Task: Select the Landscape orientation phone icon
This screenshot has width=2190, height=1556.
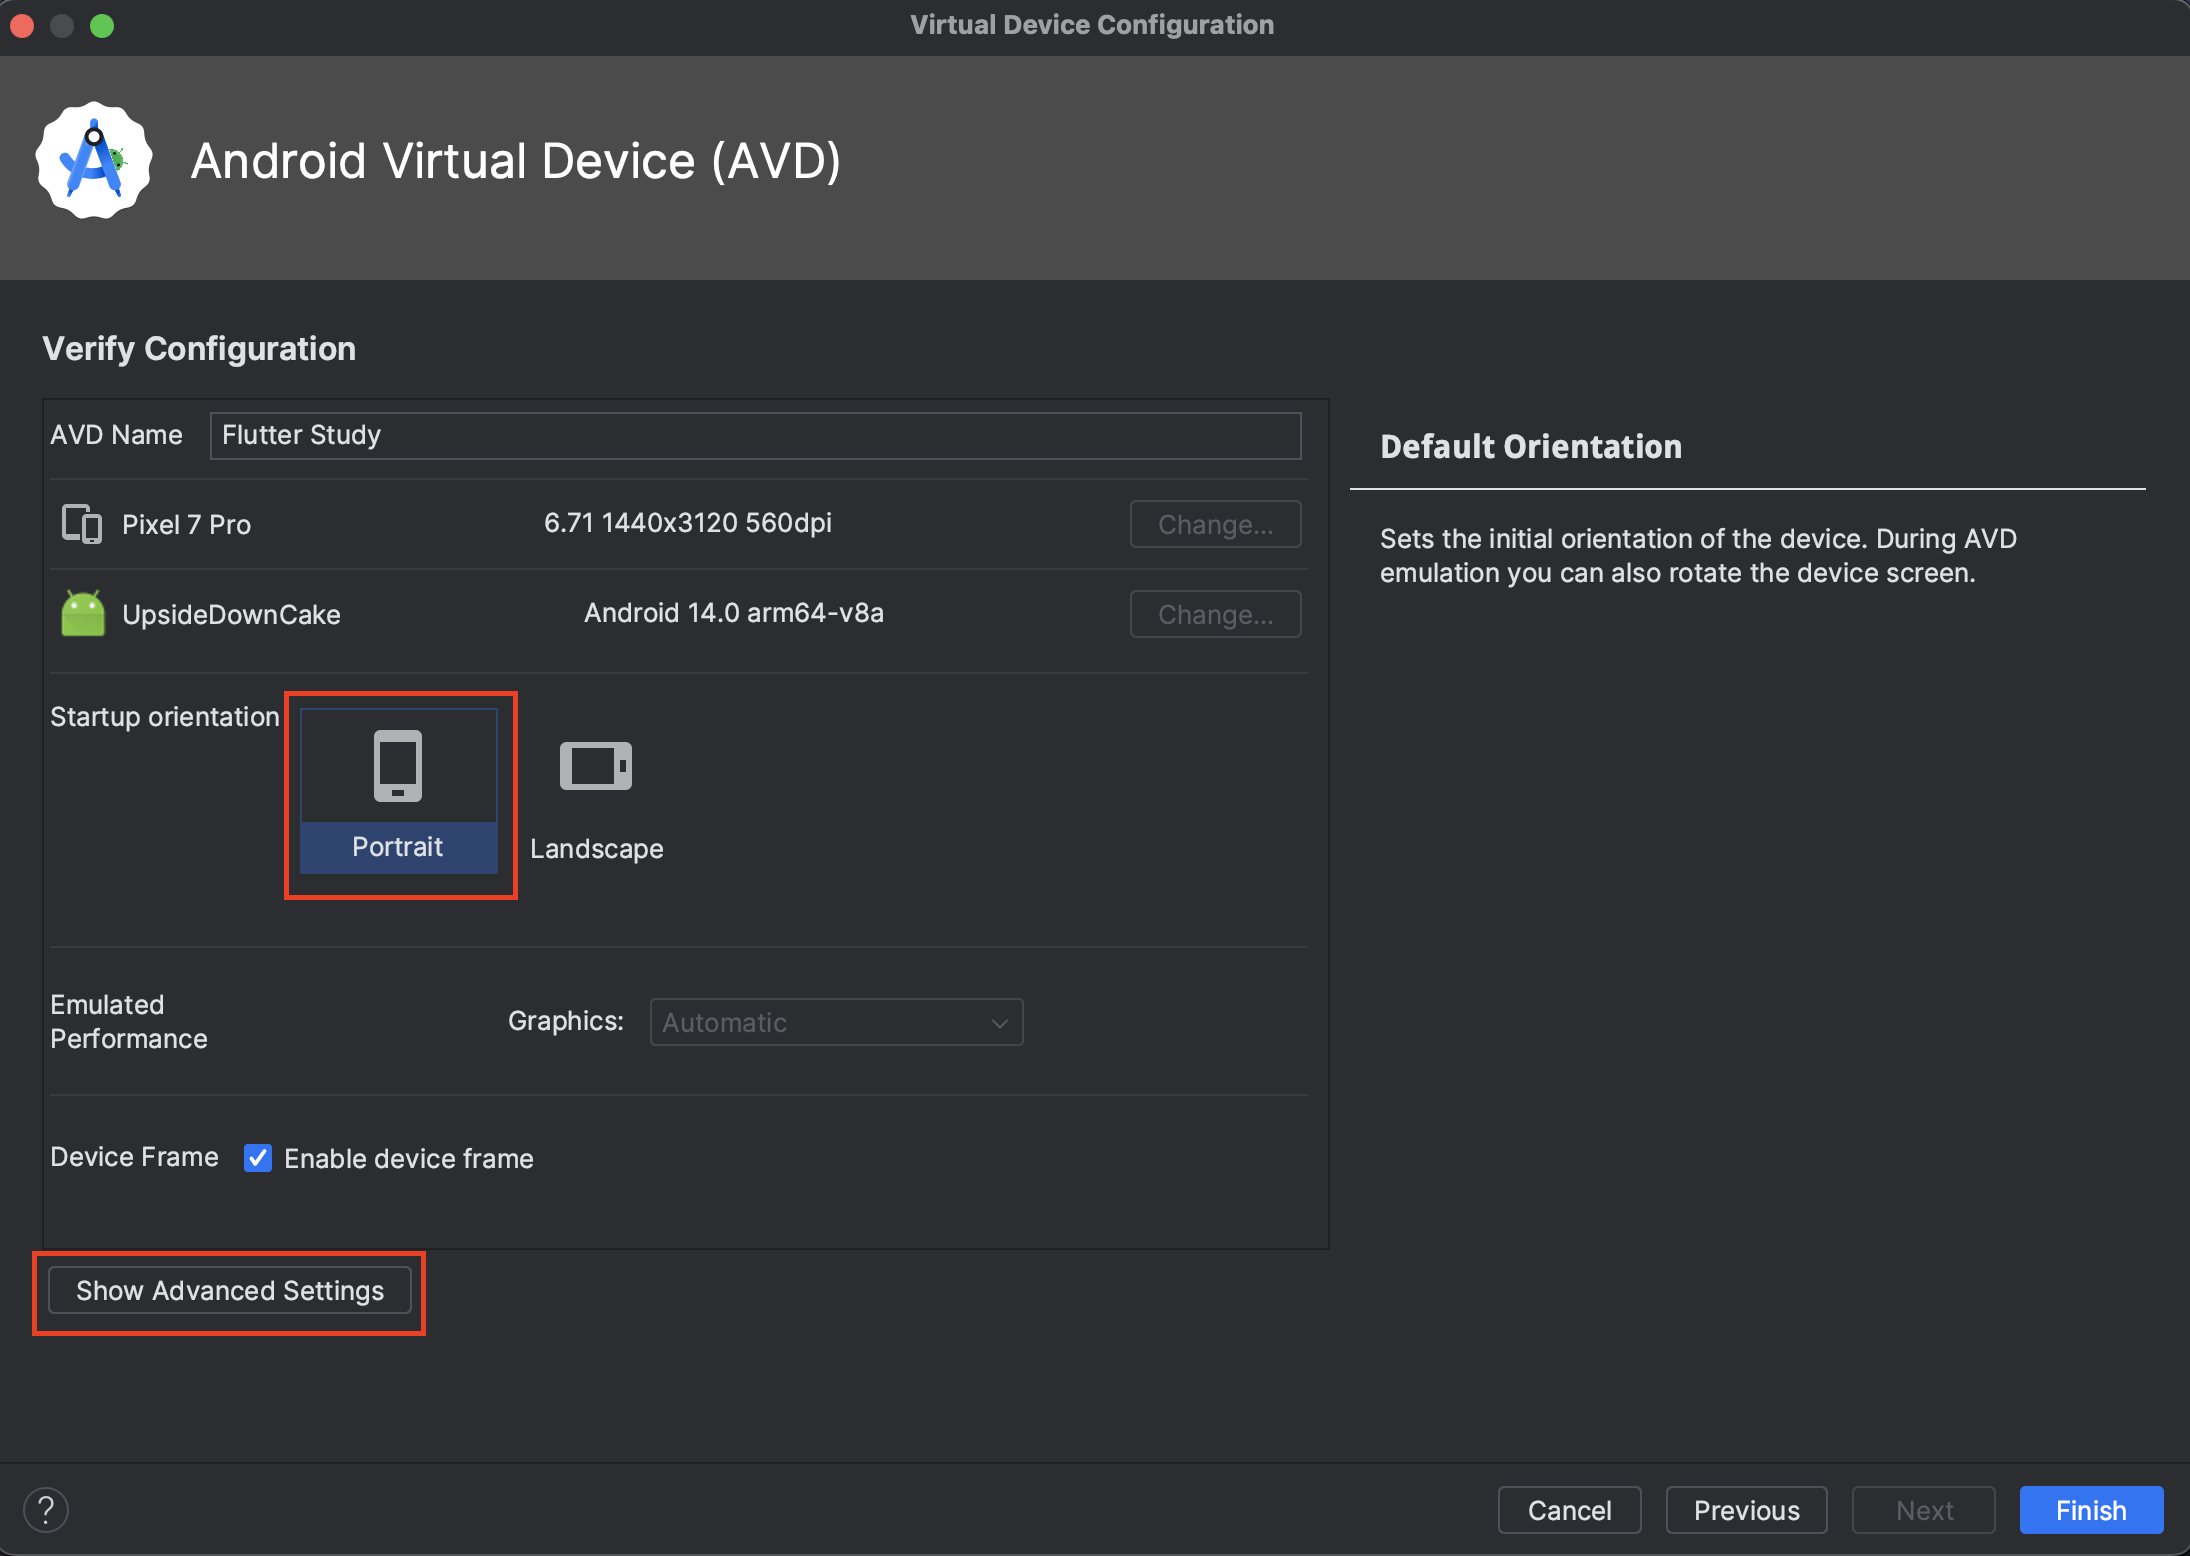Action: click(596, 766)
